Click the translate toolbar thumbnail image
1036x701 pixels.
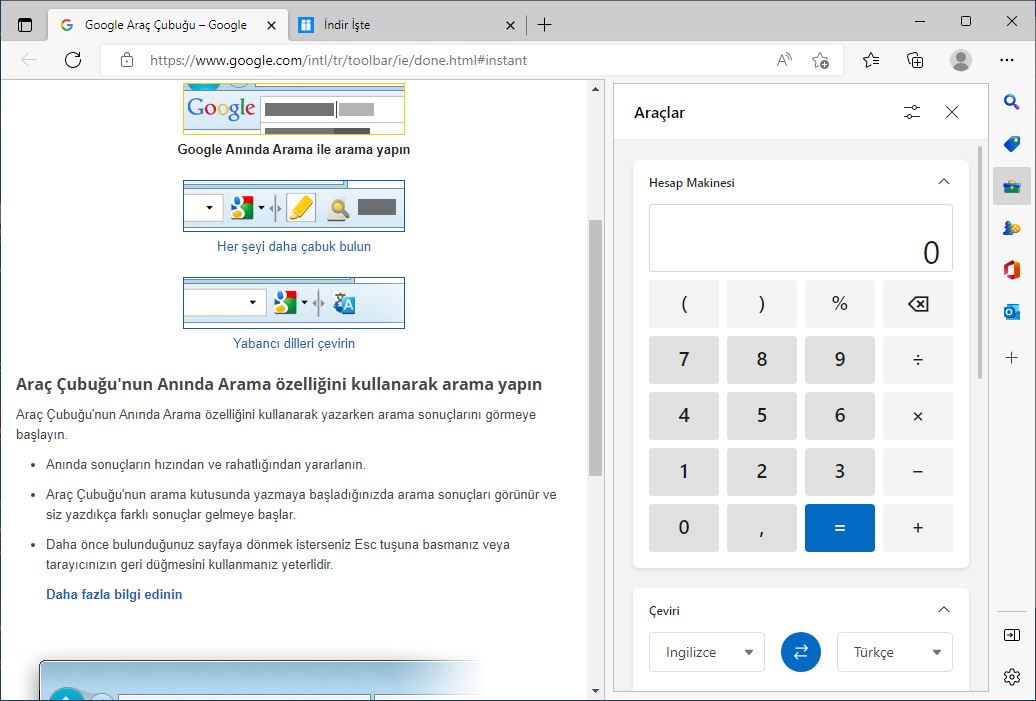(x=294, y=303)
